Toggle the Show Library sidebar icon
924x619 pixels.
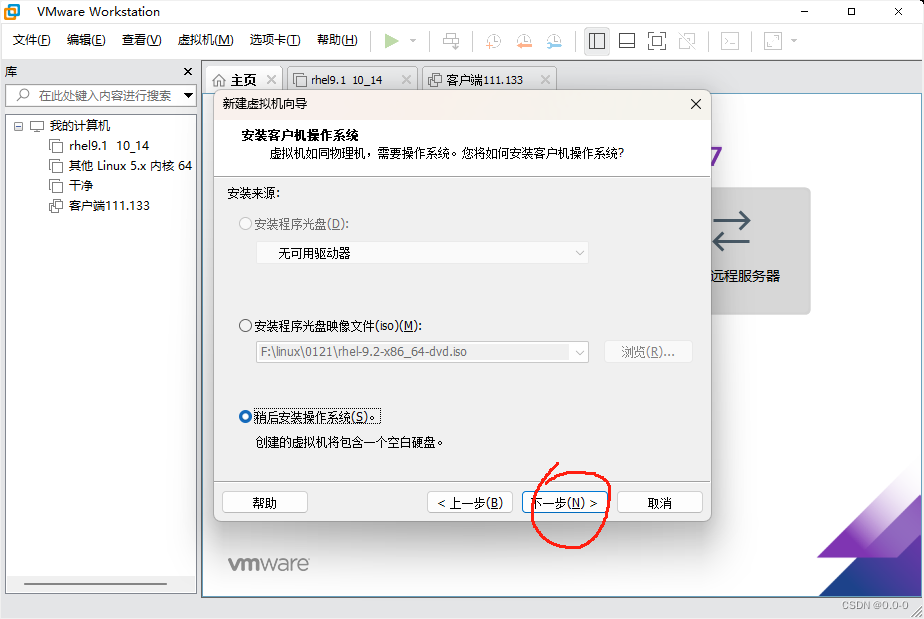coord(596,41)
